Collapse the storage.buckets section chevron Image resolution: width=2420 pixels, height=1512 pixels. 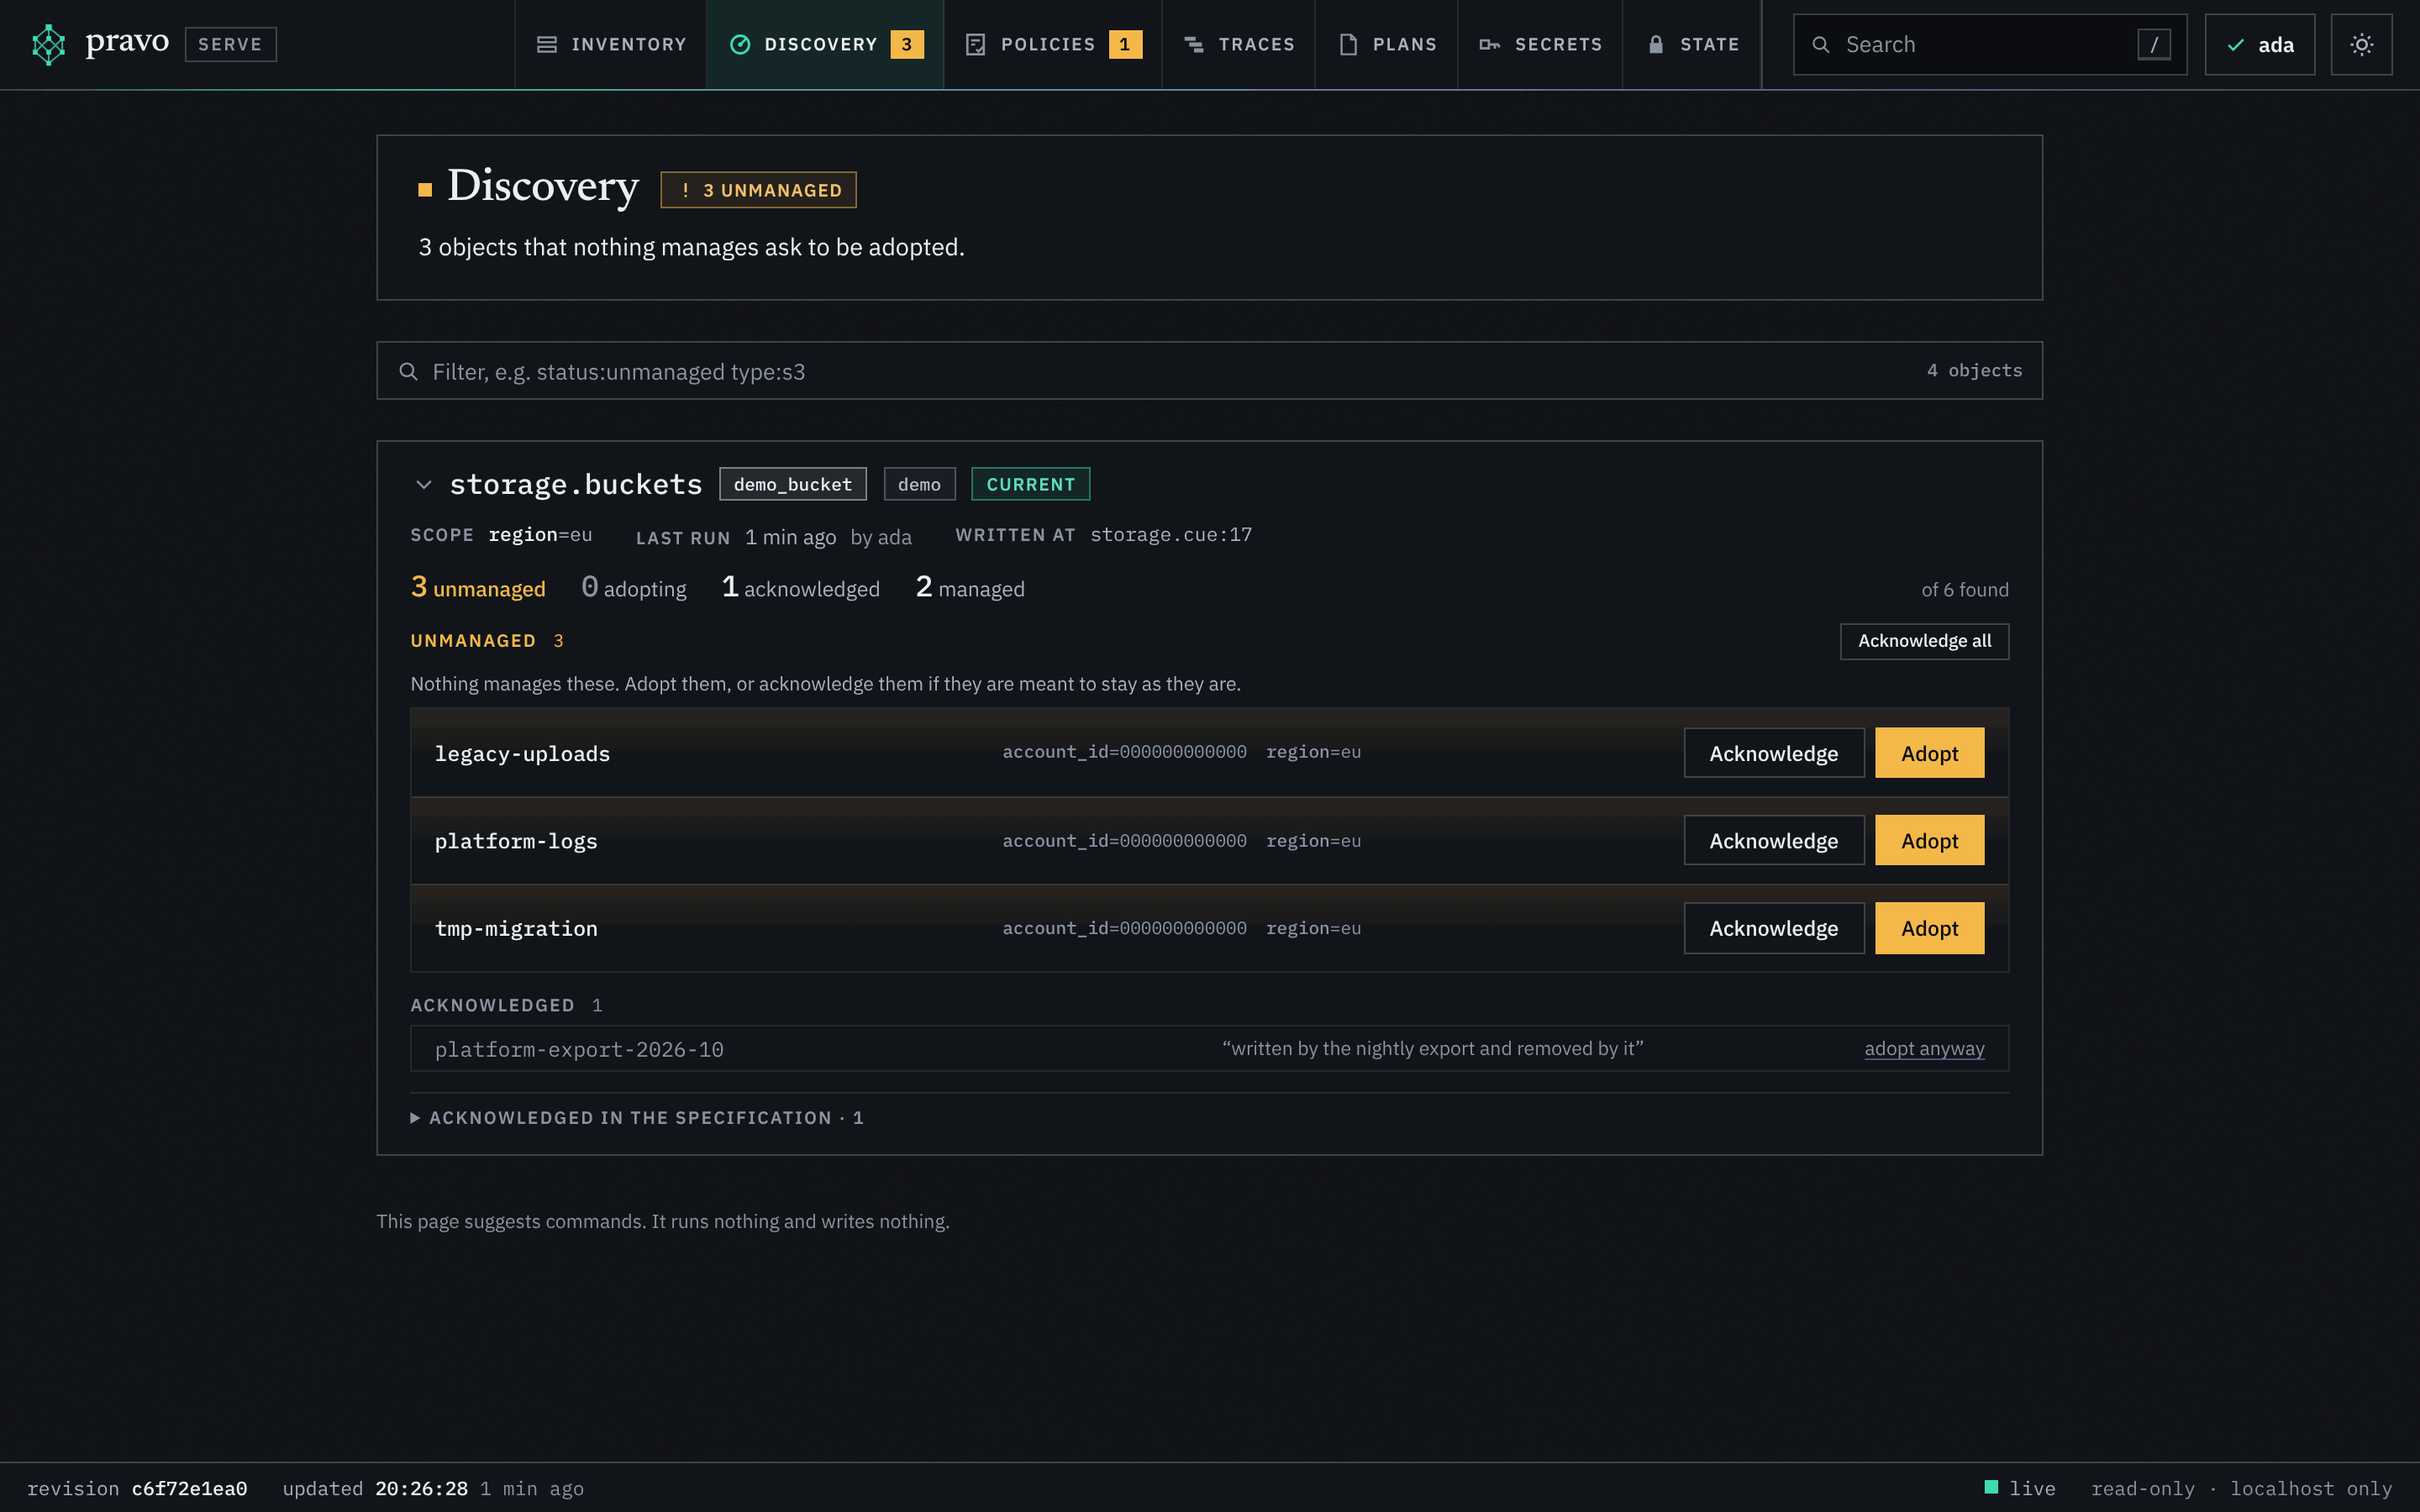point(423,484)
